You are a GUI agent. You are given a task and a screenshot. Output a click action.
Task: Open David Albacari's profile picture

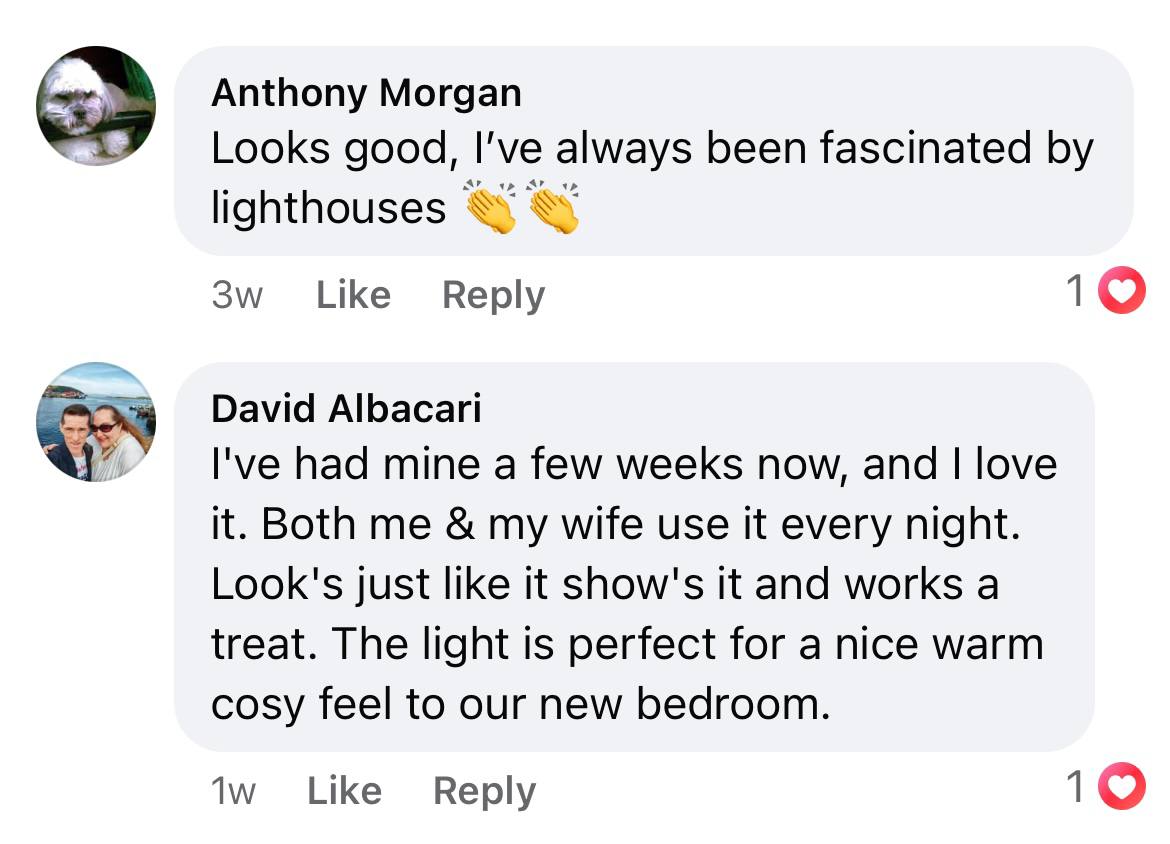pos(96,421)
